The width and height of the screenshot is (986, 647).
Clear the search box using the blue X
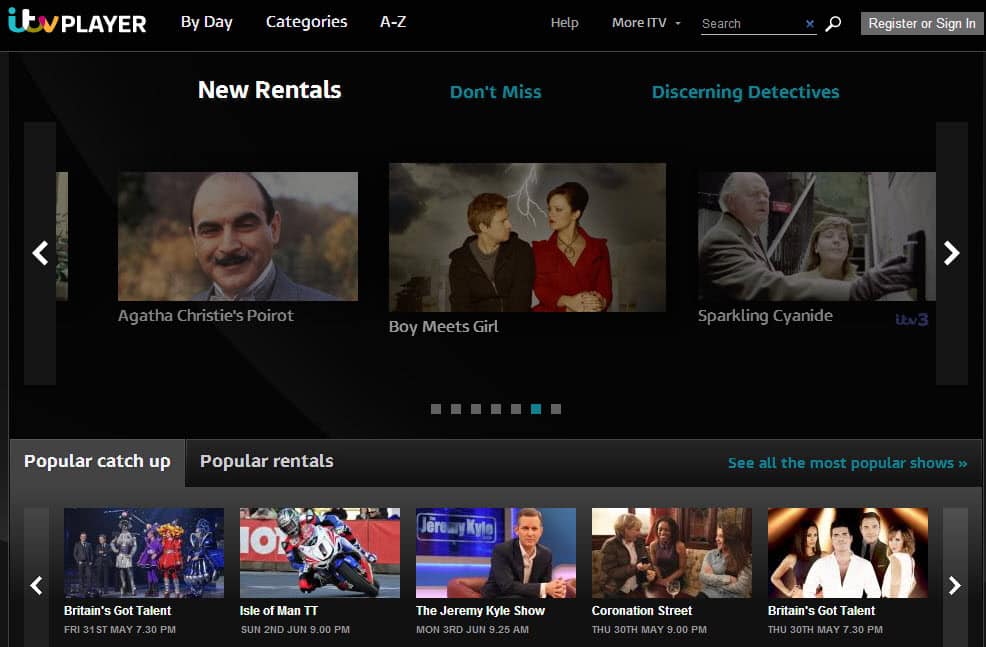(x=810, y=23)
